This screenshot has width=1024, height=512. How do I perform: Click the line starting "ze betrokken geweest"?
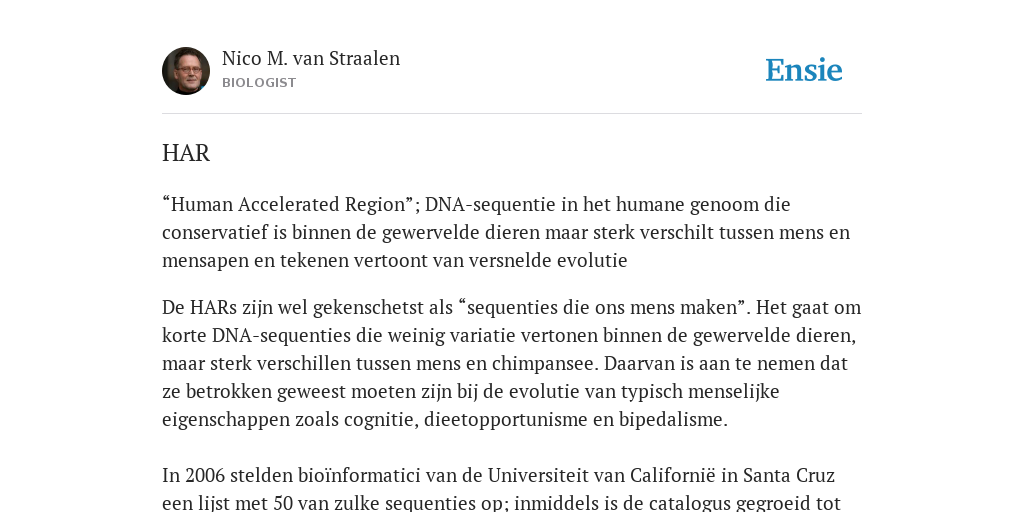point(471,392)
